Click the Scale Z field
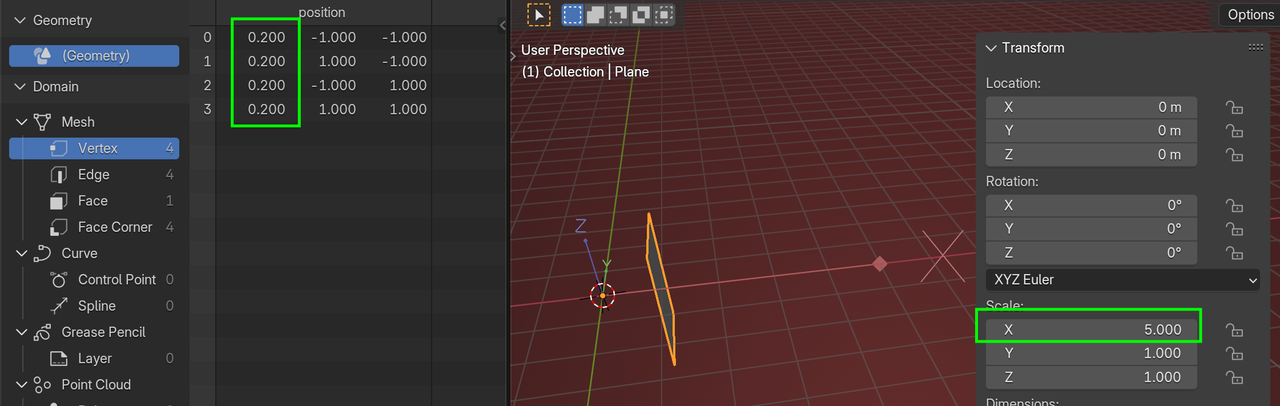The image size is (1280, 406). point(1092,377)
